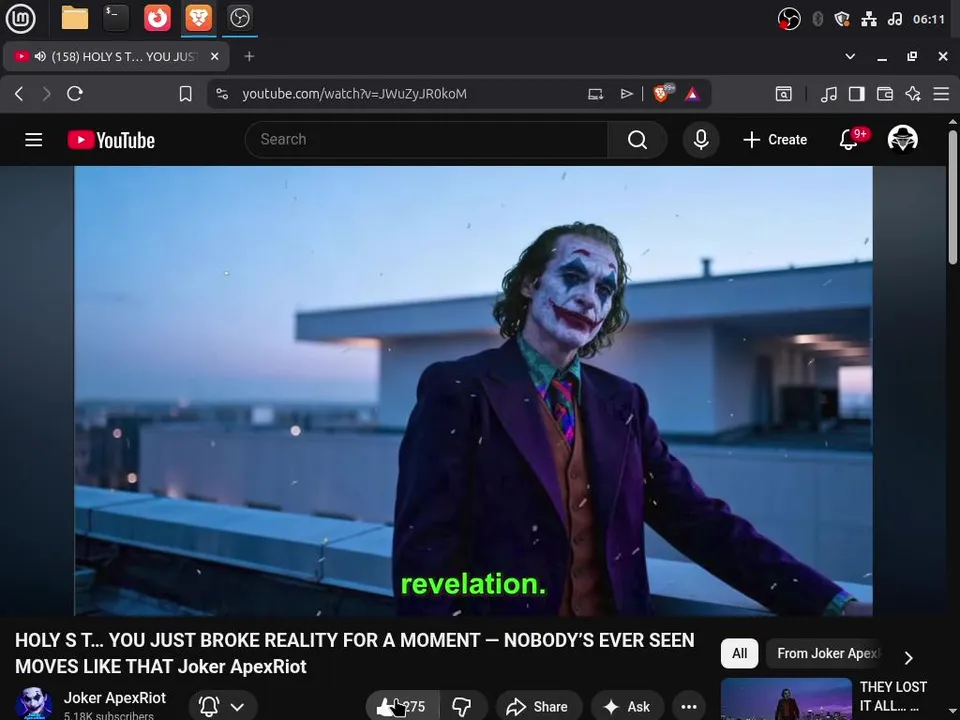
Task: Open the YouTube guide hamburger menu
Action: 34,140
